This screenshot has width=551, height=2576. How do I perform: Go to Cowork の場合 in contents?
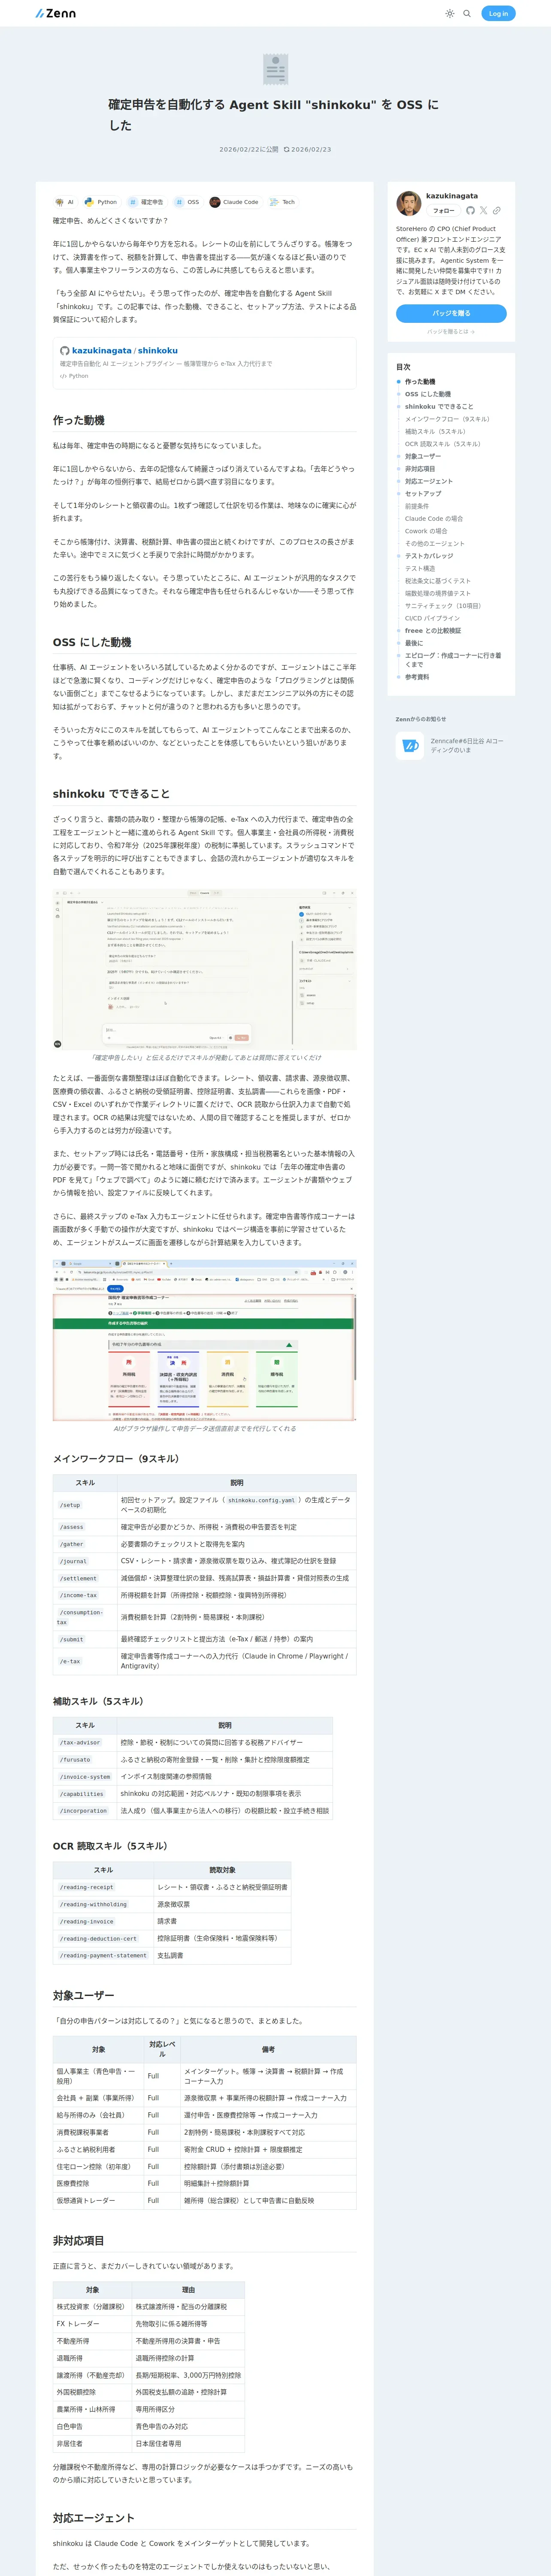click(426, 531)
